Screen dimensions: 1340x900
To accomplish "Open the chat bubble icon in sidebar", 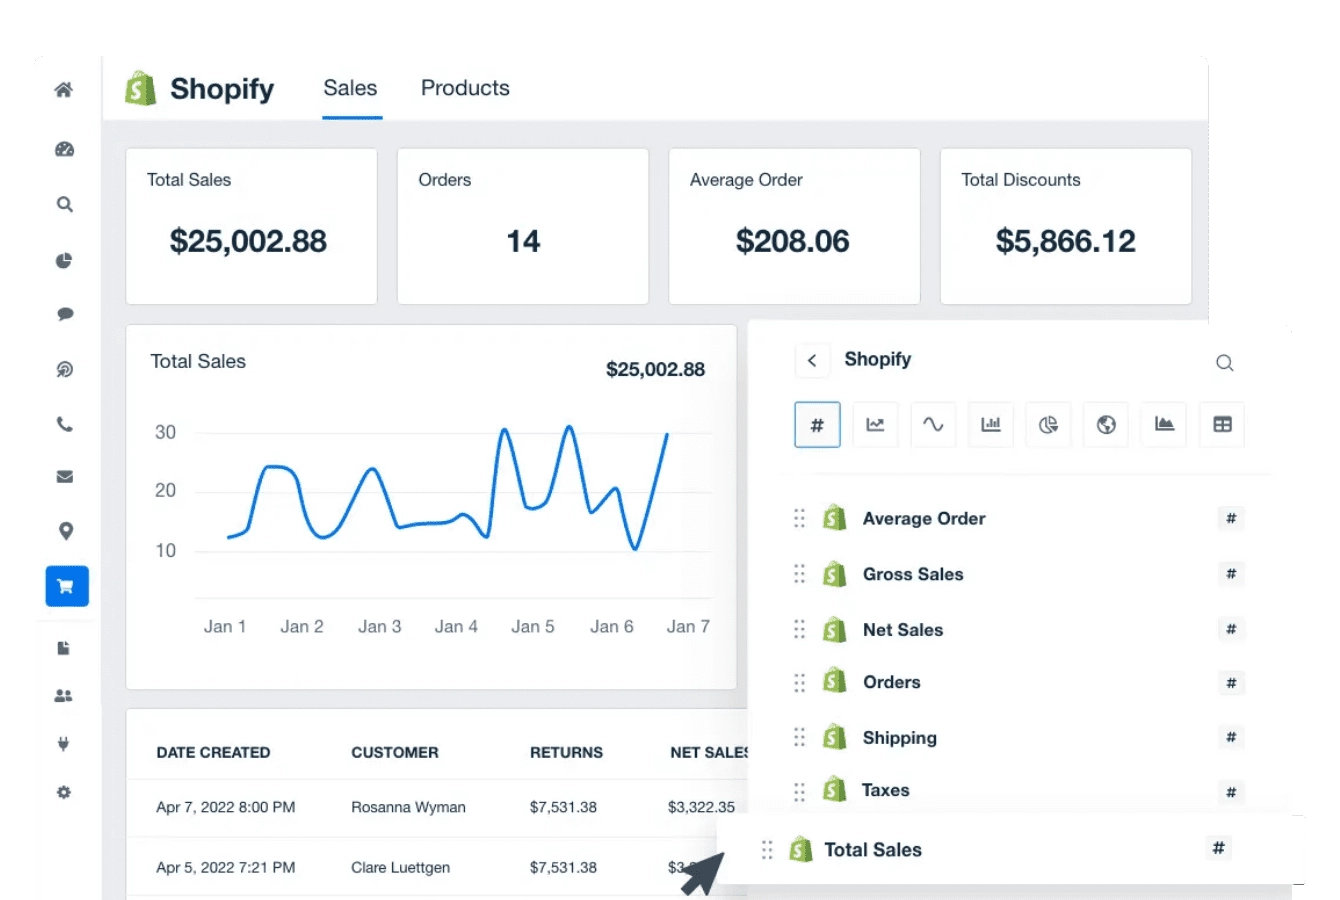I will coord(65,314).
